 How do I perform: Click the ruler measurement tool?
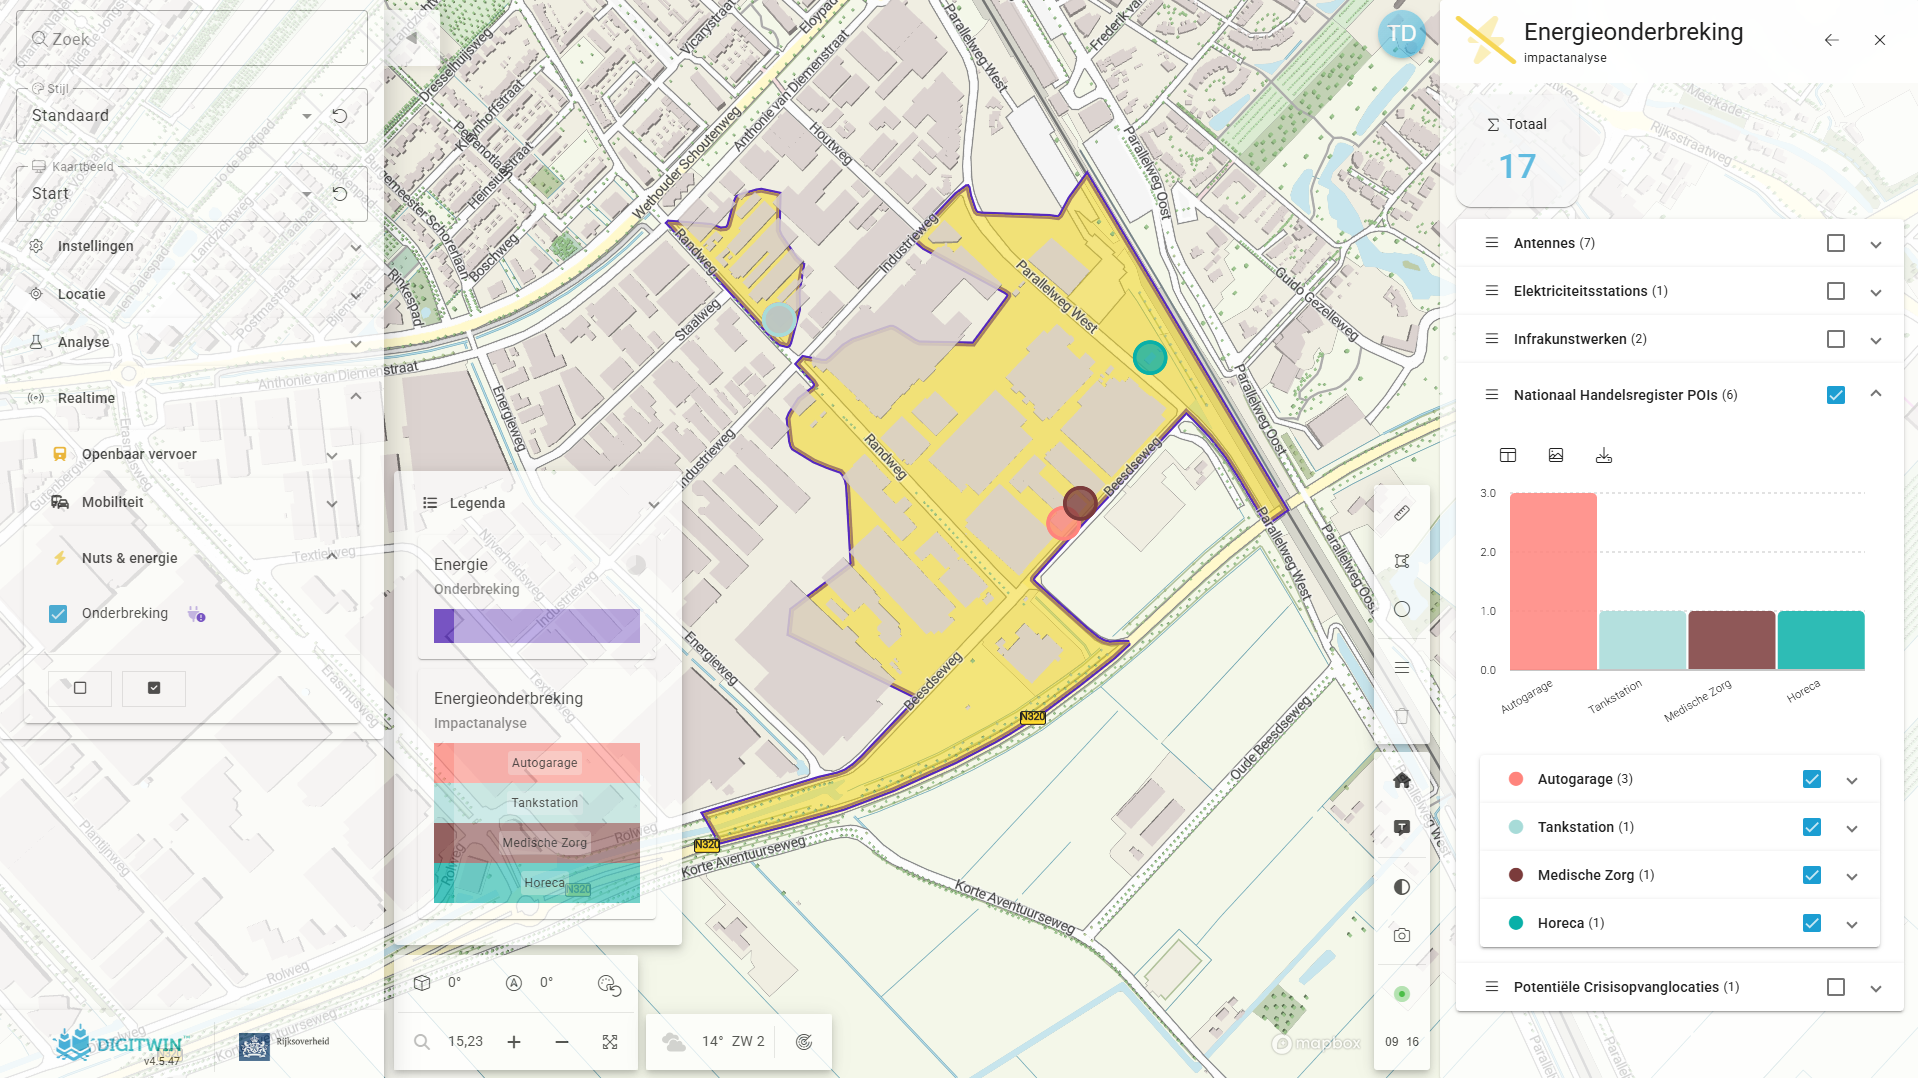tap(1402, 513)
